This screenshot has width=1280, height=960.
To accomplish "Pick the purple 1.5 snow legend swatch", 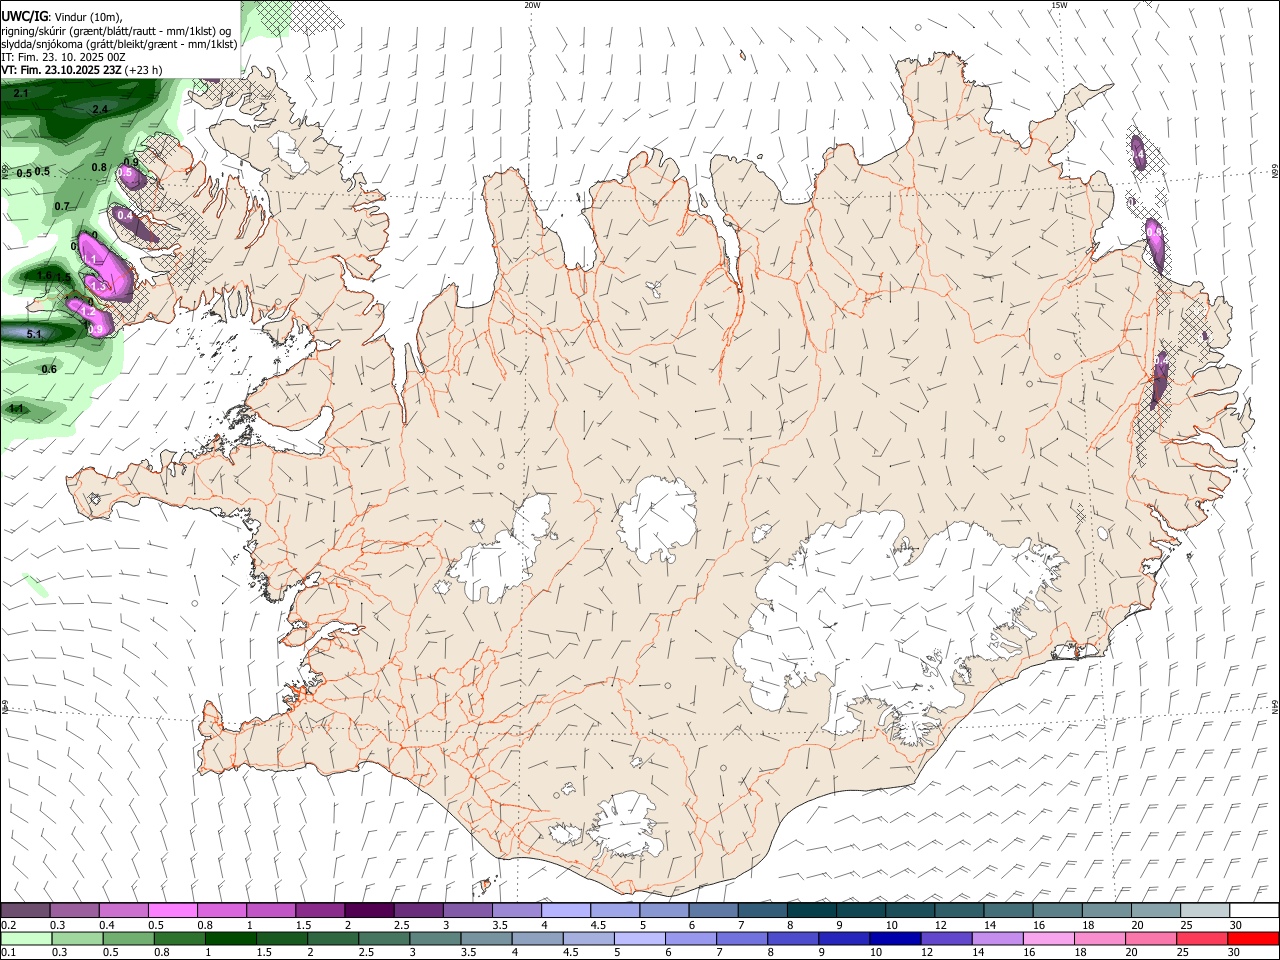I will (x=319, y=910).
